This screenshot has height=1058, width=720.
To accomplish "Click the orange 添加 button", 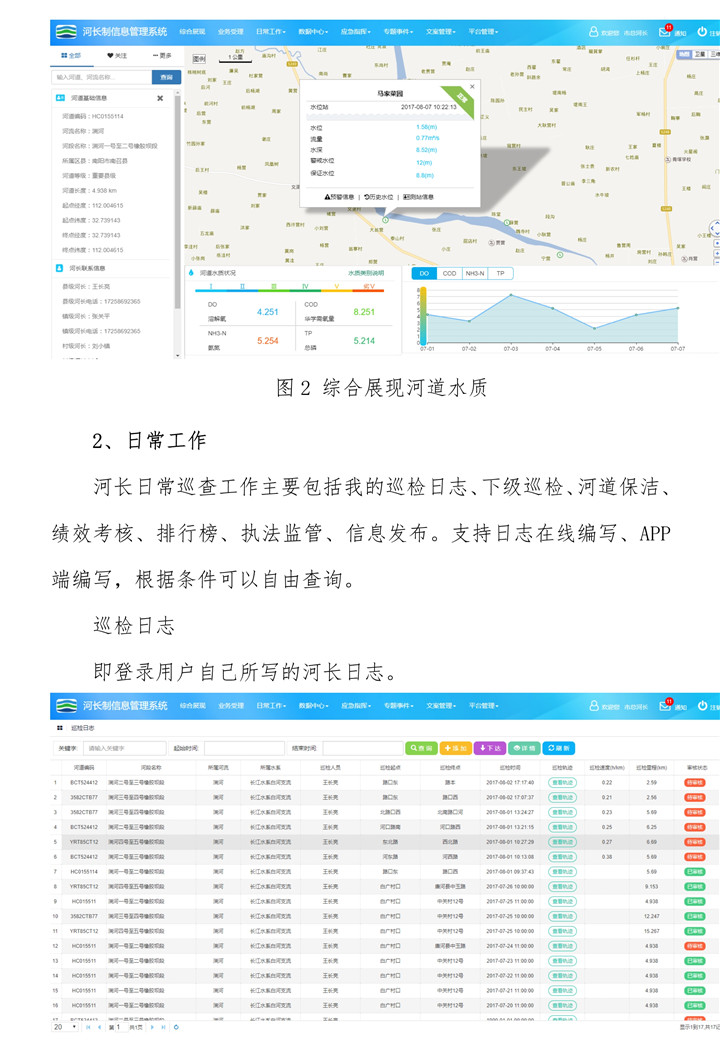I will 455,748.
